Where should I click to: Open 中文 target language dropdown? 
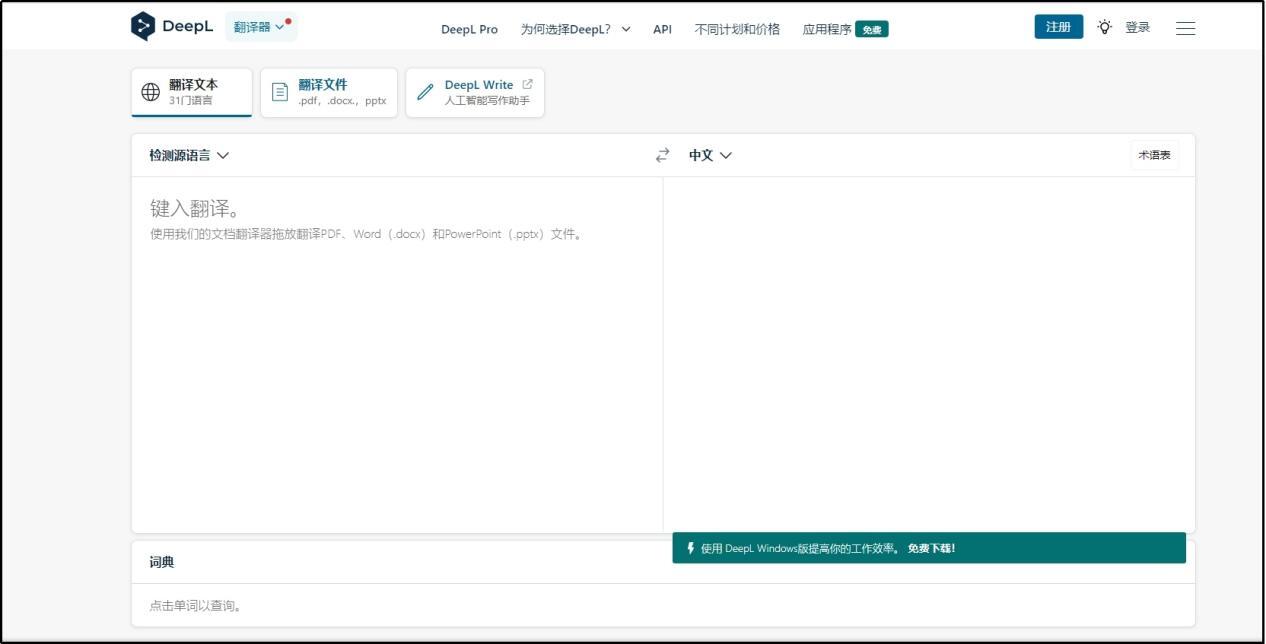point(710,155)
